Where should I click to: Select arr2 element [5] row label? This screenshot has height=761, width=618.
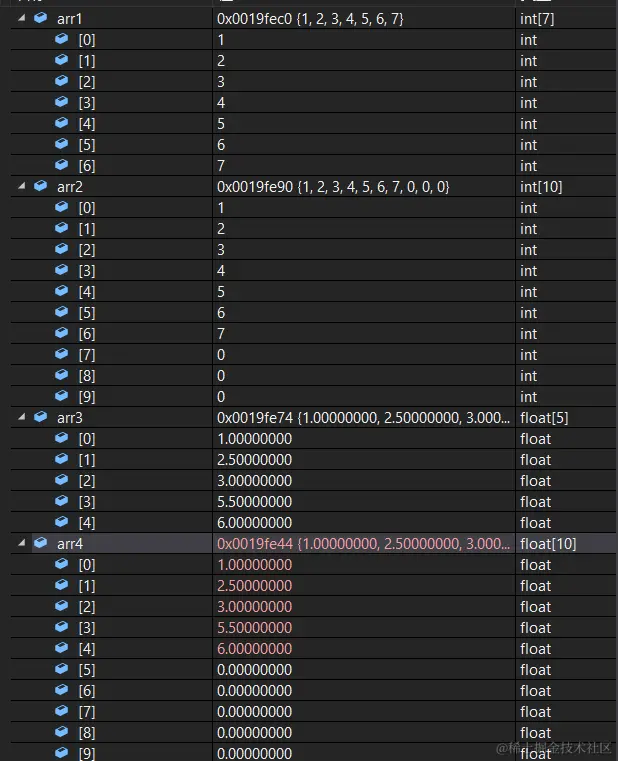click(87, 313)
